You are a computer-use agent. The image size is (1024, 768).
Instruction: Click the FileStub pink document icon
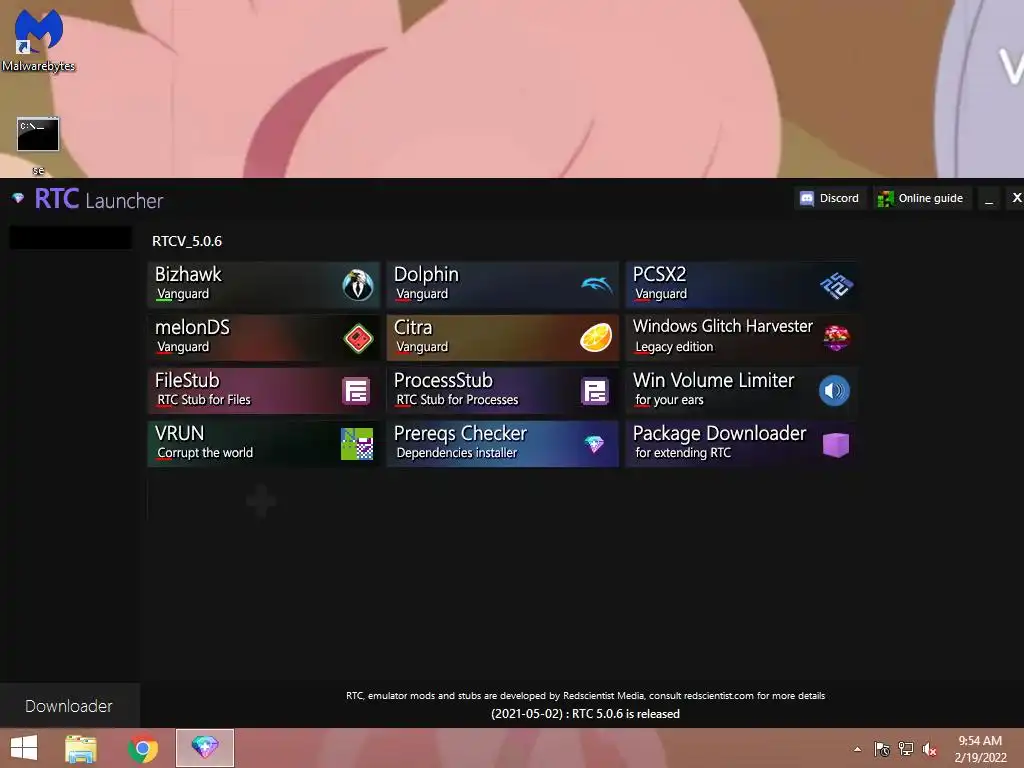click(x=357, y=391)
